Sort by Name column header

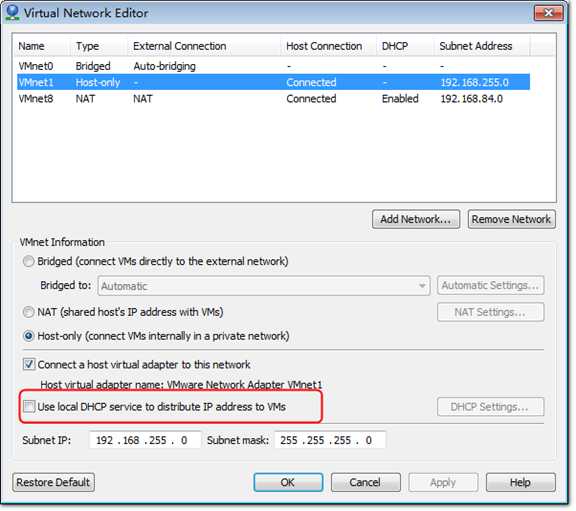coord(41,46)
